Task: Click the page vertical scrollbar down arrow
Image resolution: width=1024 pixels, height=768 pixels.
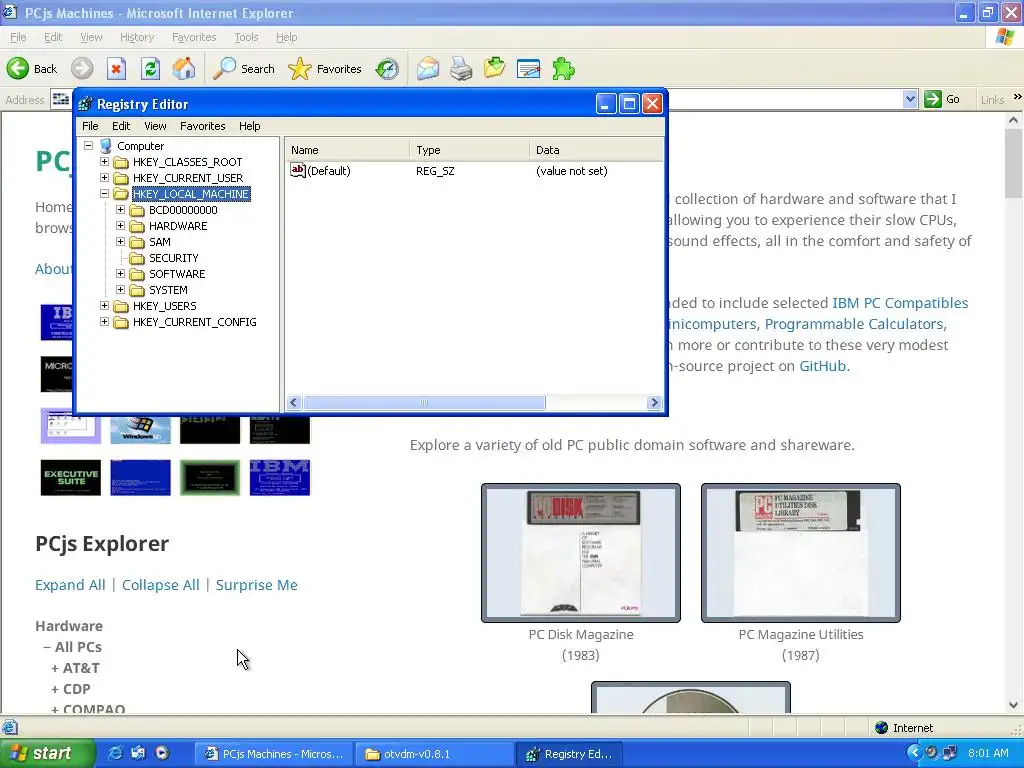Action: pos(1014,705)
